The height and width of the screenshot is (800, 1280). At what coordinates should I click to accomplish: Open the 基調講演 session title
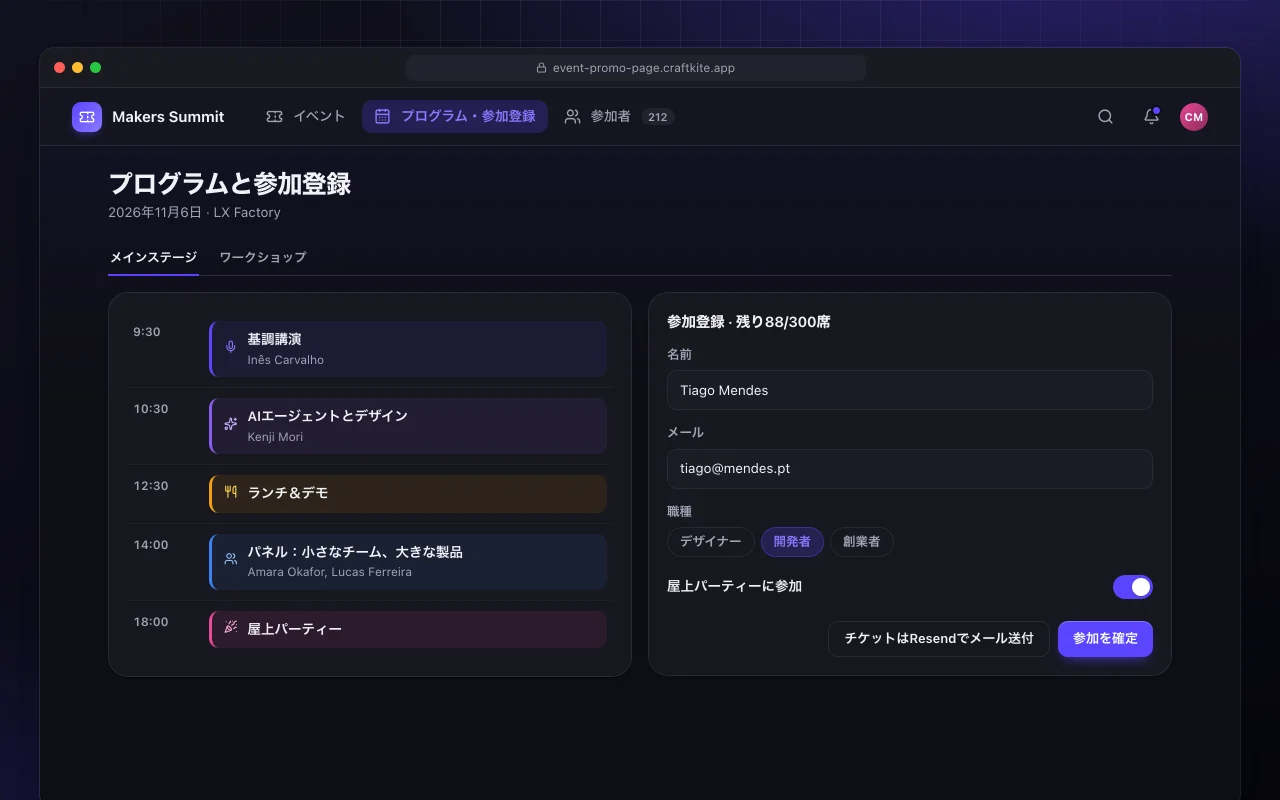click(x=275, y=340)
